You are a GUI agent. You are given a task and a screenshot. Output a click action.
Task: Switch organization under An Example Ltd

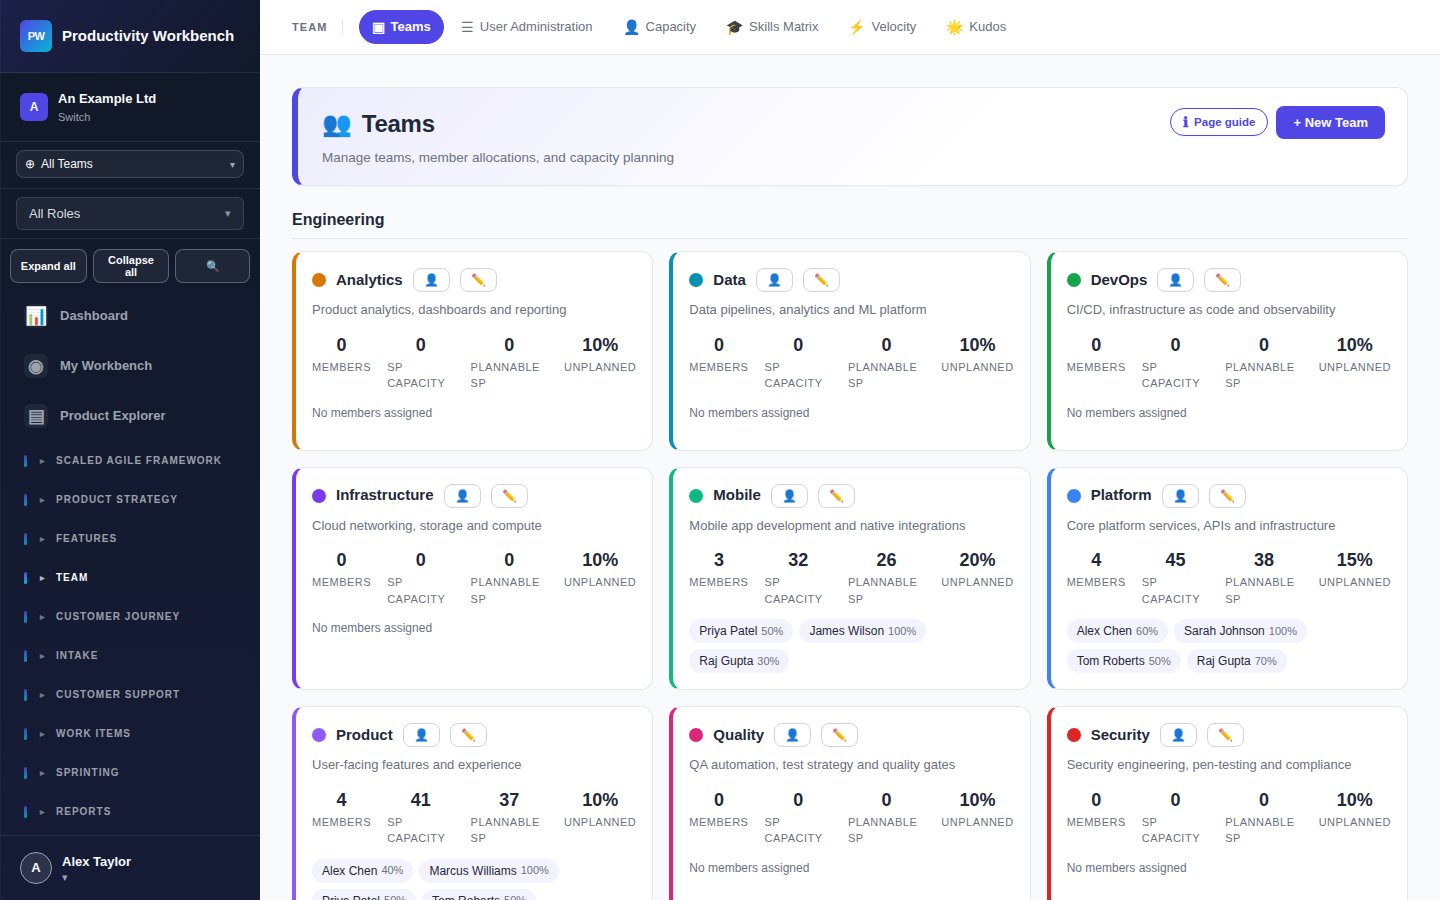pos(74,117)
